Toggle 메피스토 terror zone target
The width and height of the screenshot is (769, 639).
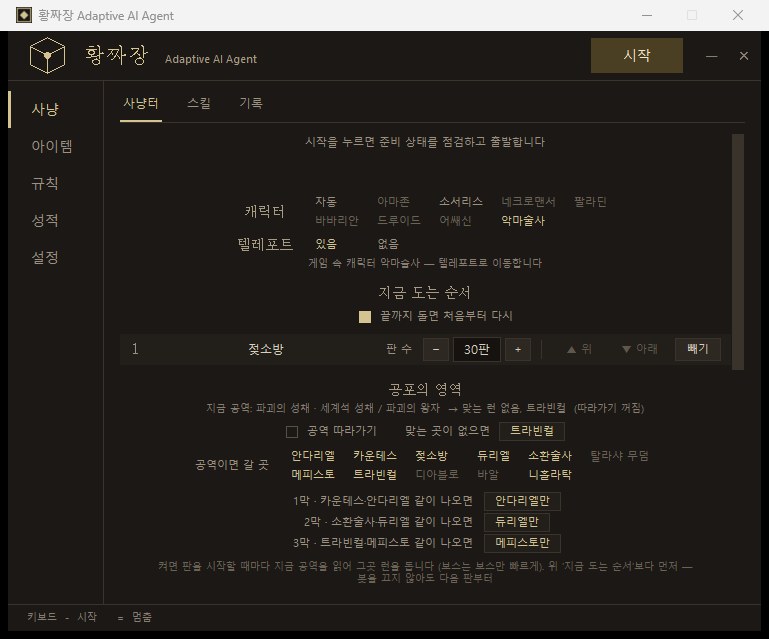[313, 475]
